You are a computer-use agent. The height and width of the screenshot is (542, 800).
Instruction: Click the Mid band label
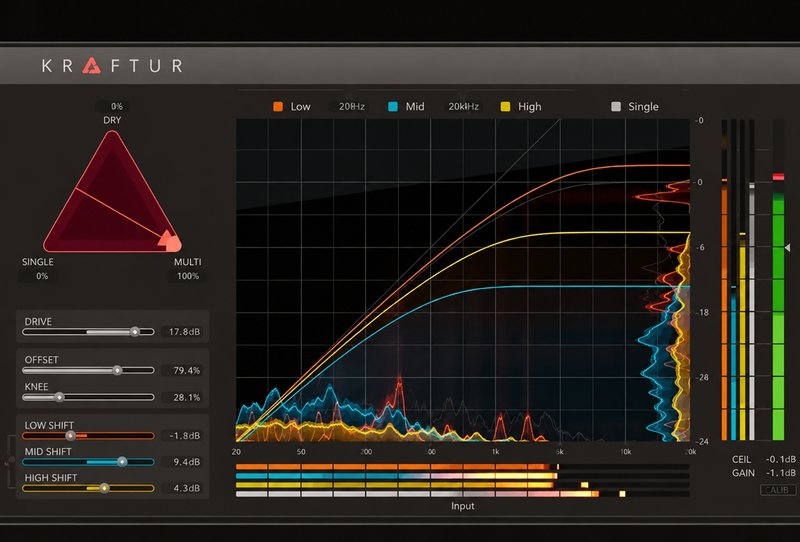(x=415, y=107)
